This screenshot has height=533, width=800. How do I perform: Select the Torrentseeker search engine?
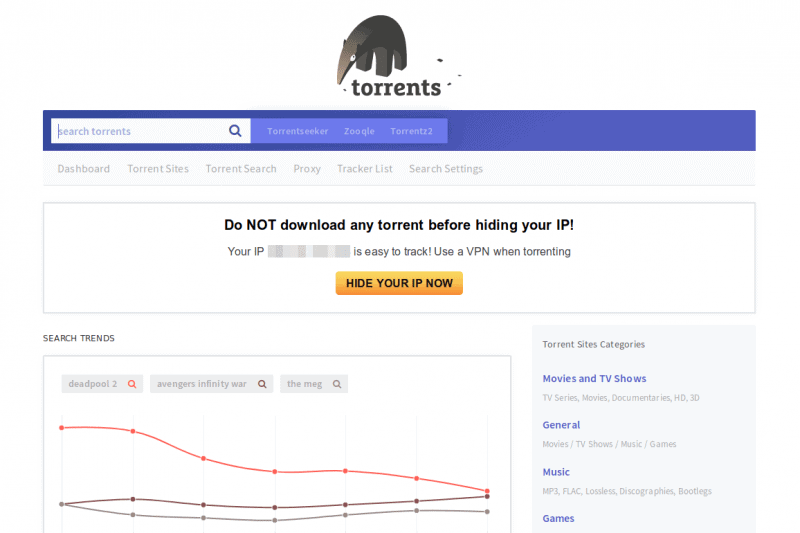coord(297,131)
